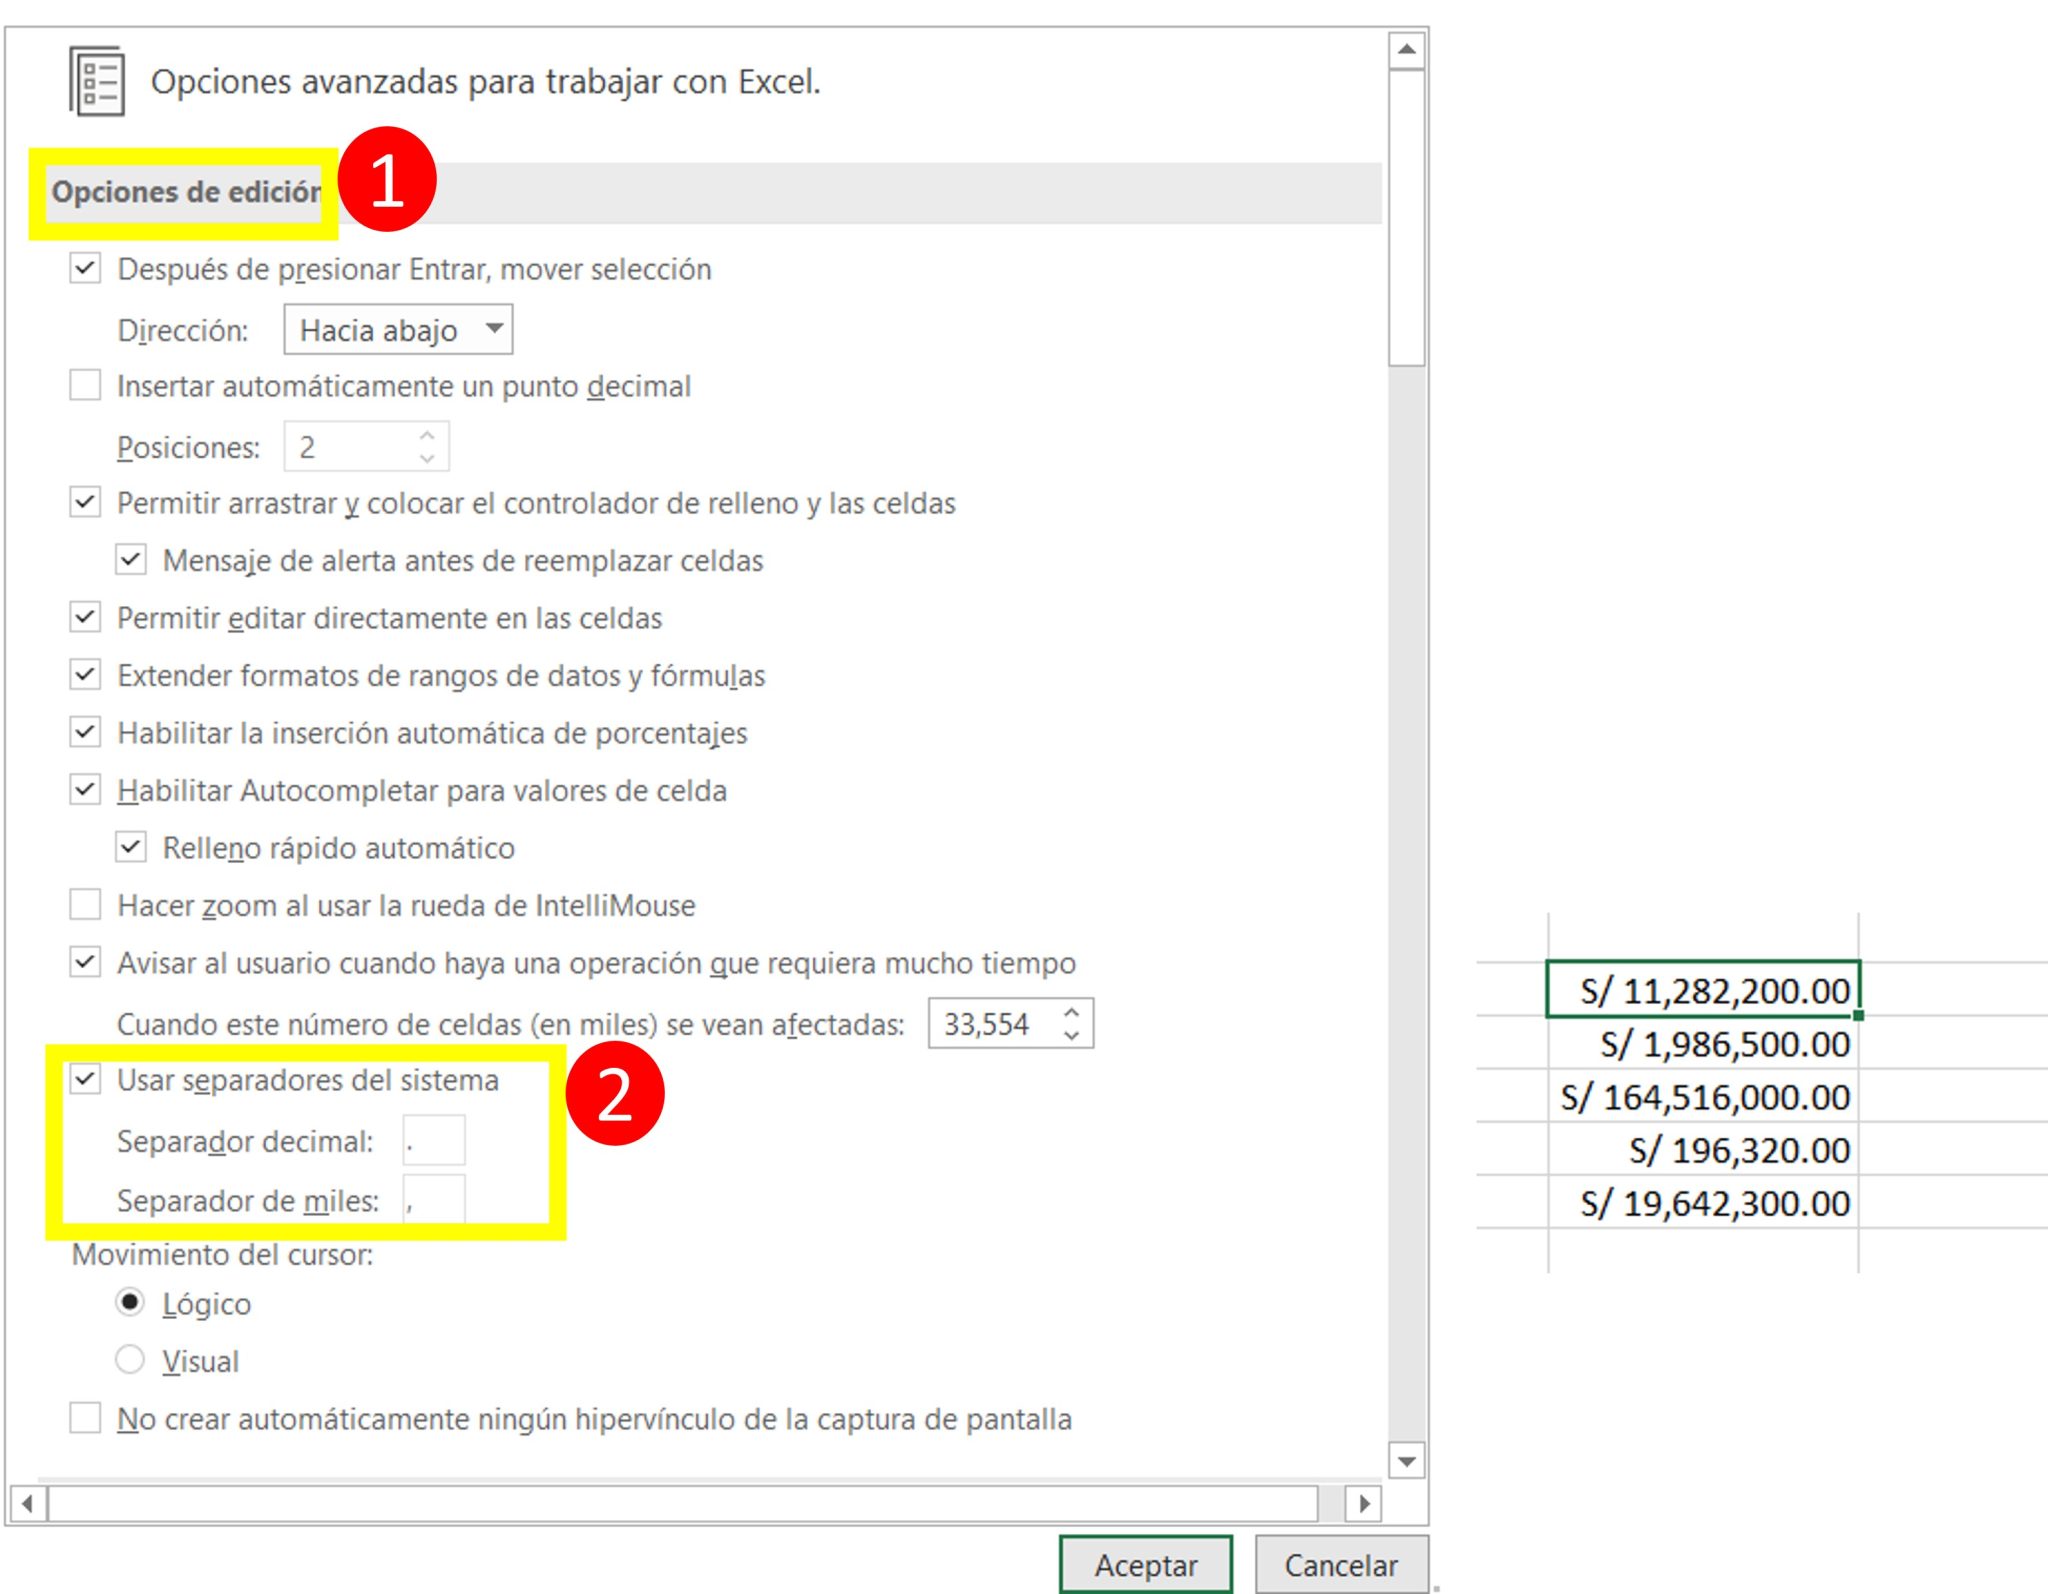Viewport: 2048px width, 1594px height.
Task: Disable 'Mensaje de alerta antes de reemplazar celdas'
Action: (133, 560)
